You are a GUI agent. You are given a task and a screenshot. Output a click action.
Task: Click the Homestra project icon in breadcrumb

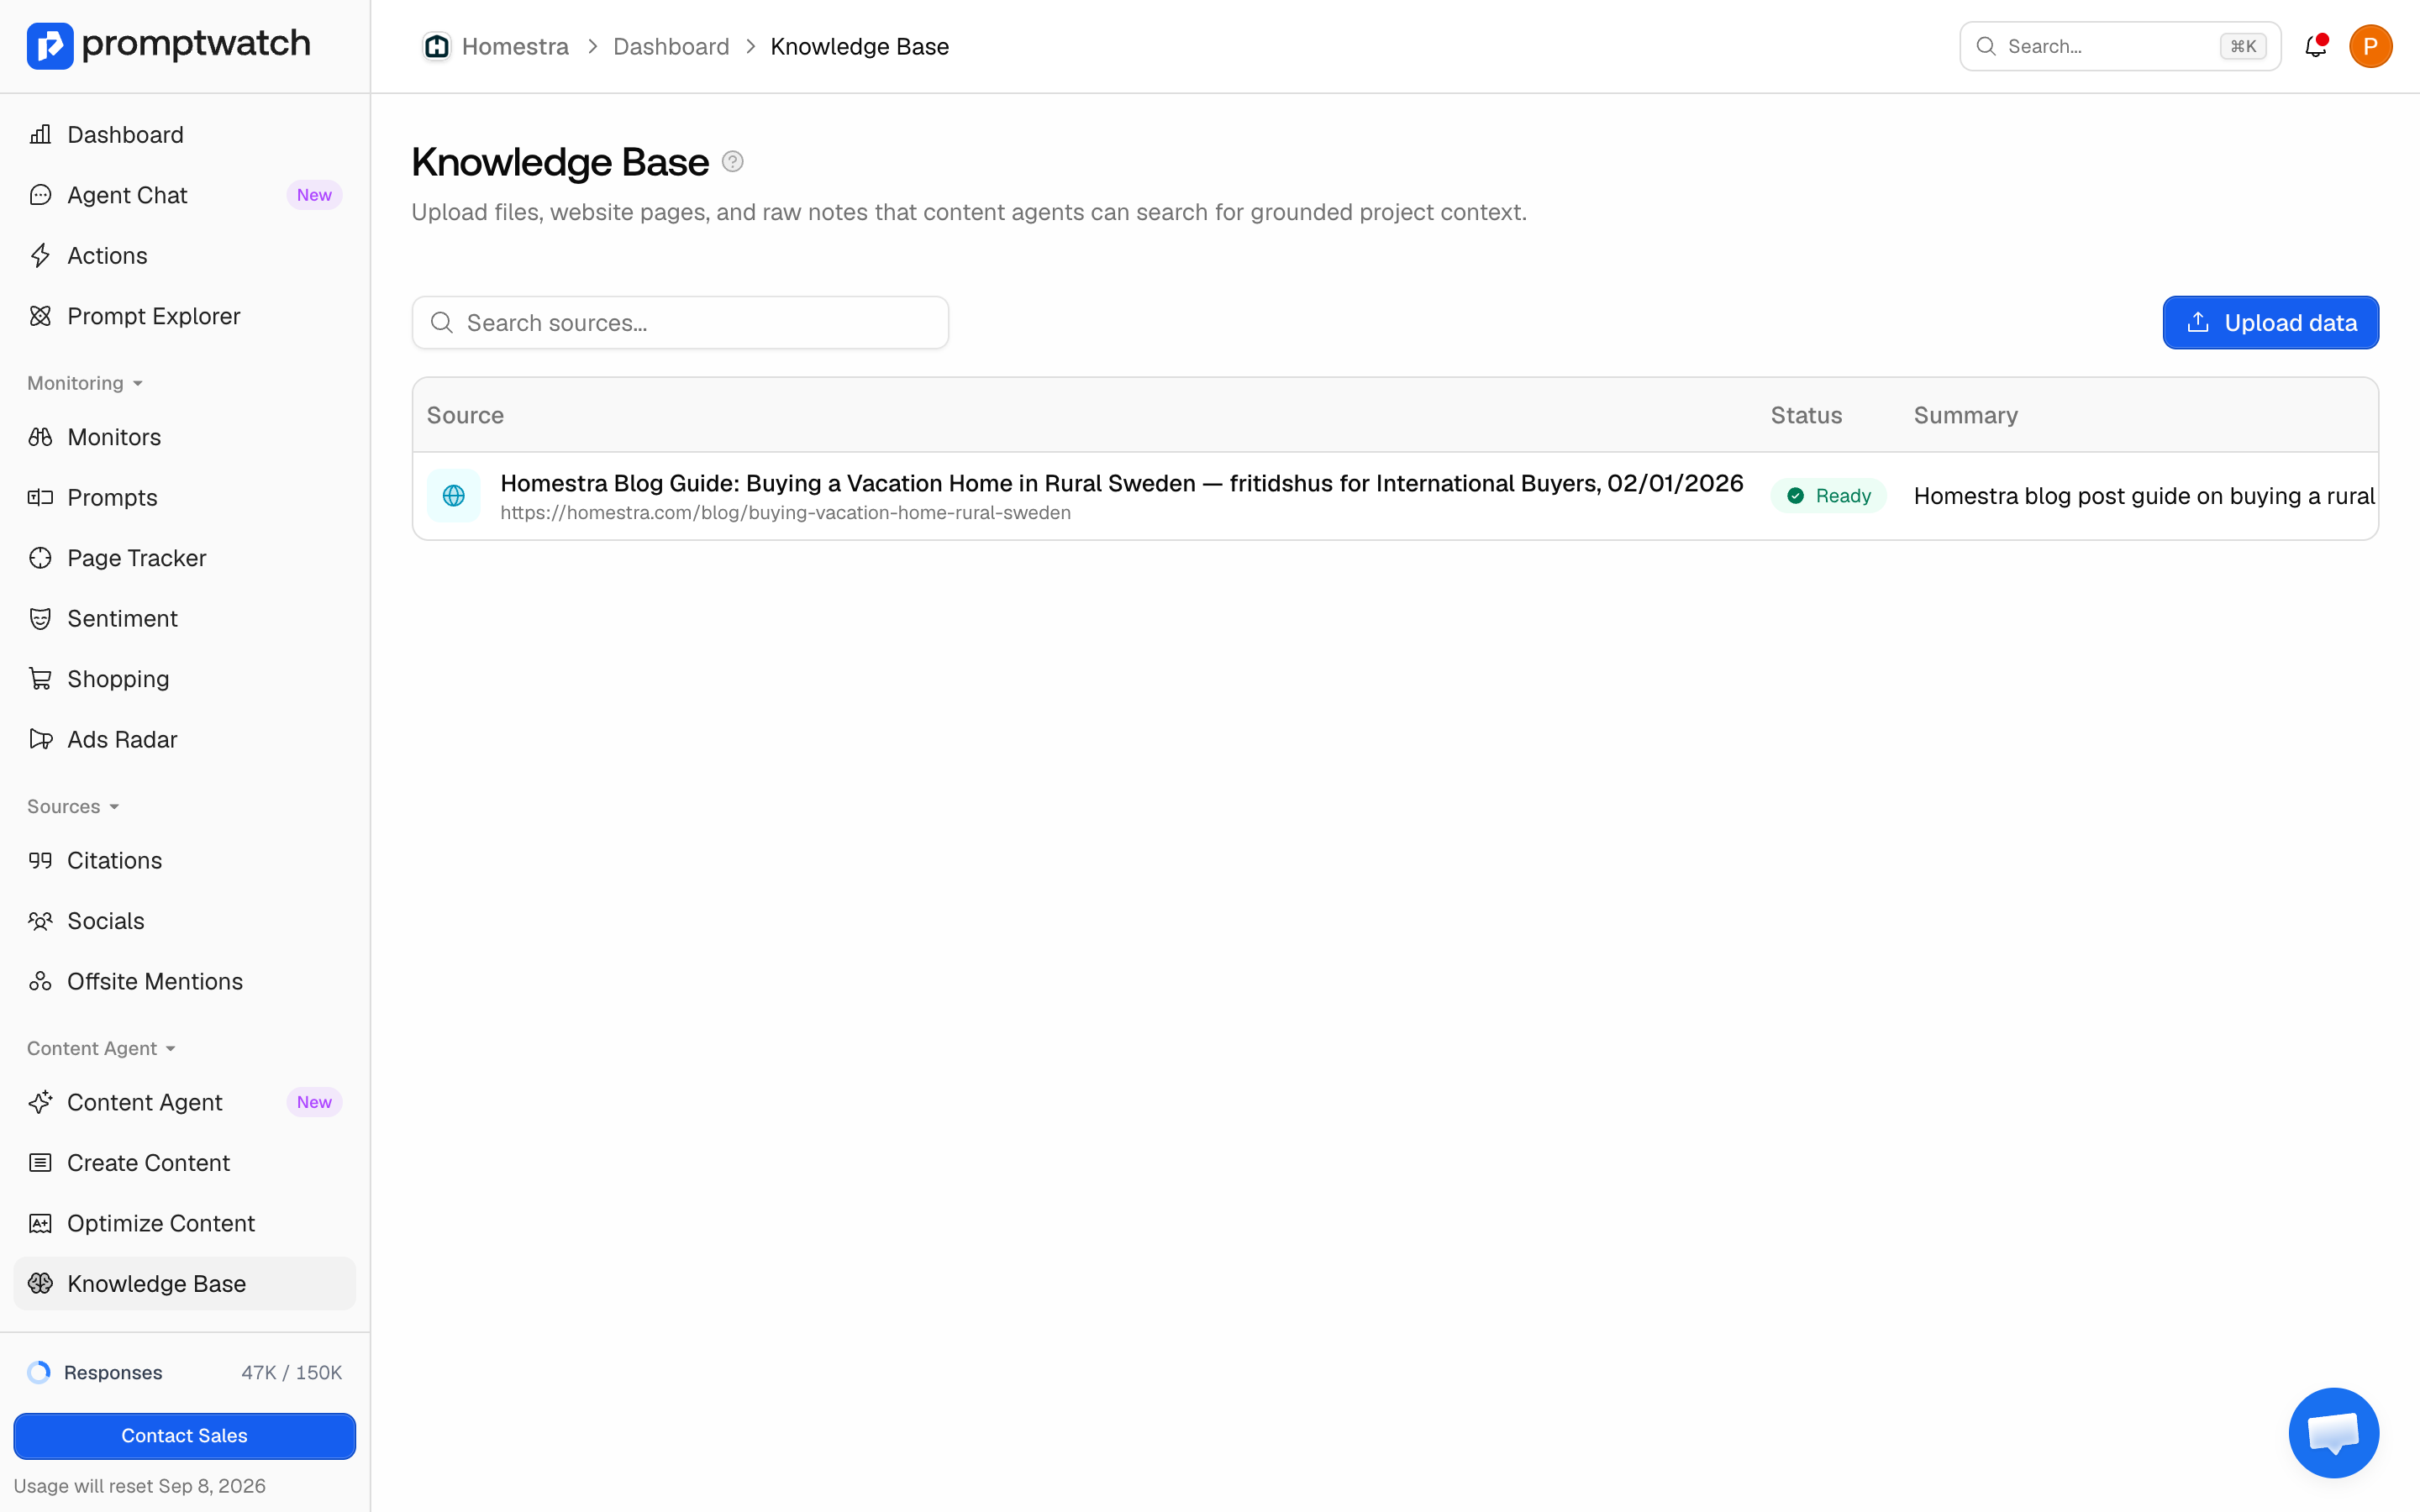[x=437, y=46]
